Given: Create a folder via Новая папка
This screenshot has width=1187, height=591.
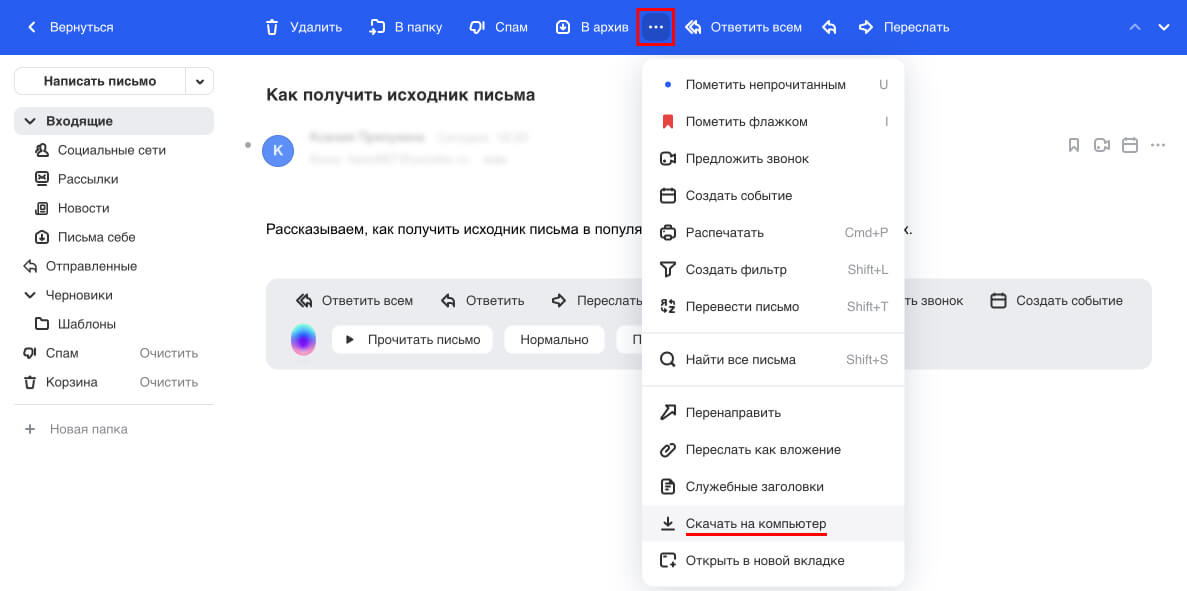Looking at the screenshot, I should 89,428.
